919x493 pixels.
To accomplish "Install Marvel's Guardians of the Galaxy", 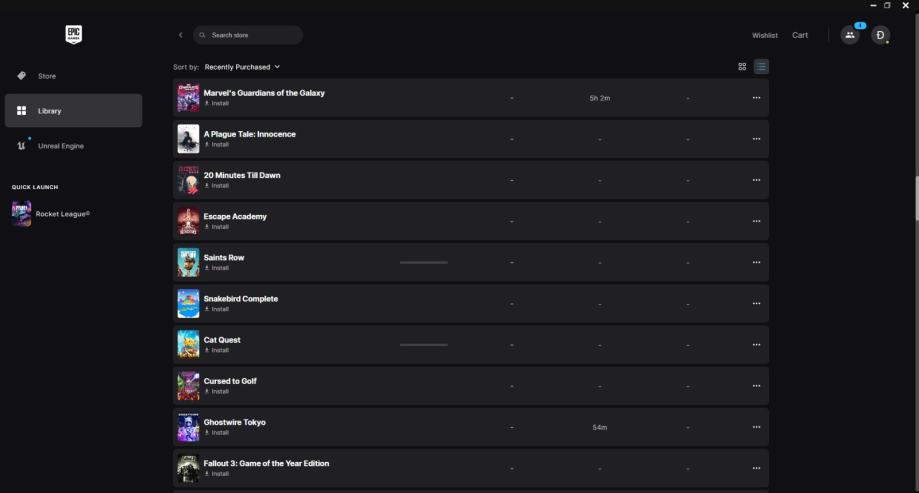I will click(219, 103).
